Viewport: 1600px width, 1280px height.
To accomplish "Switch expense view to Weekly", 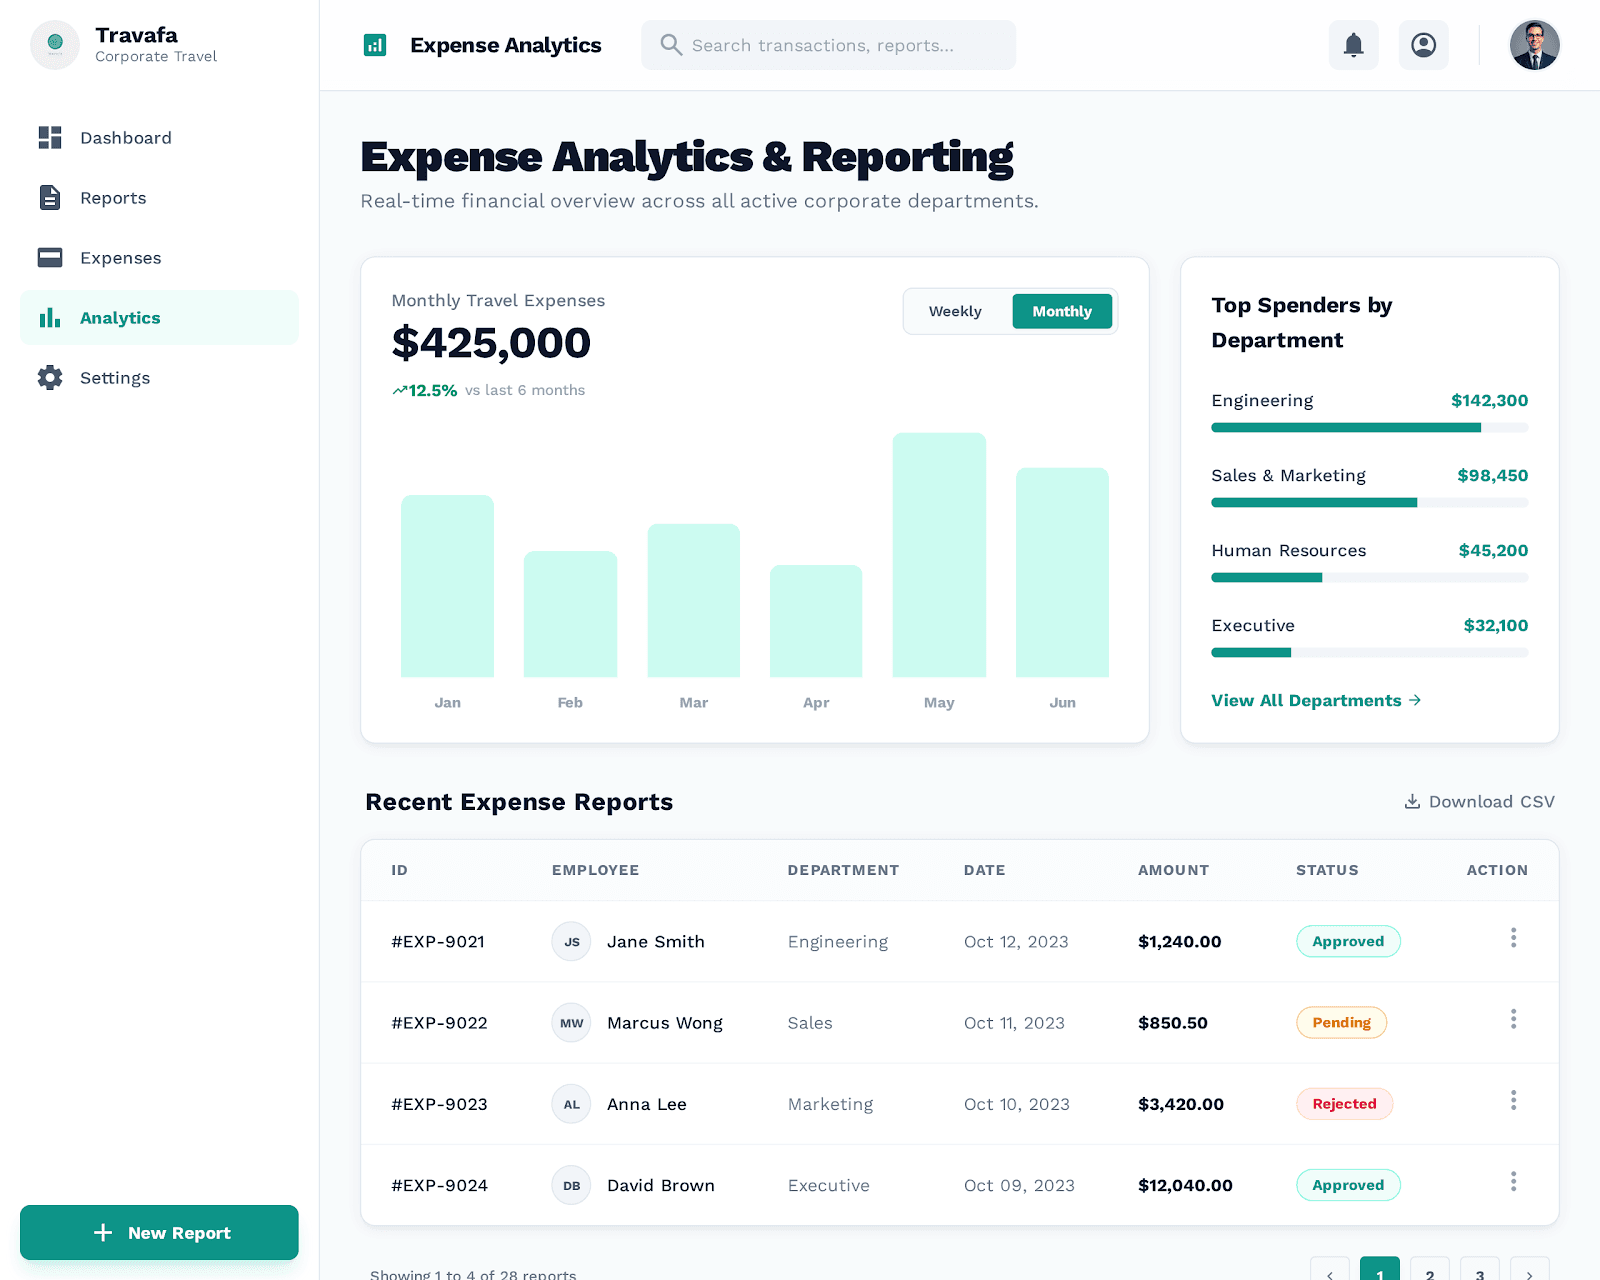I will point(955,311).
